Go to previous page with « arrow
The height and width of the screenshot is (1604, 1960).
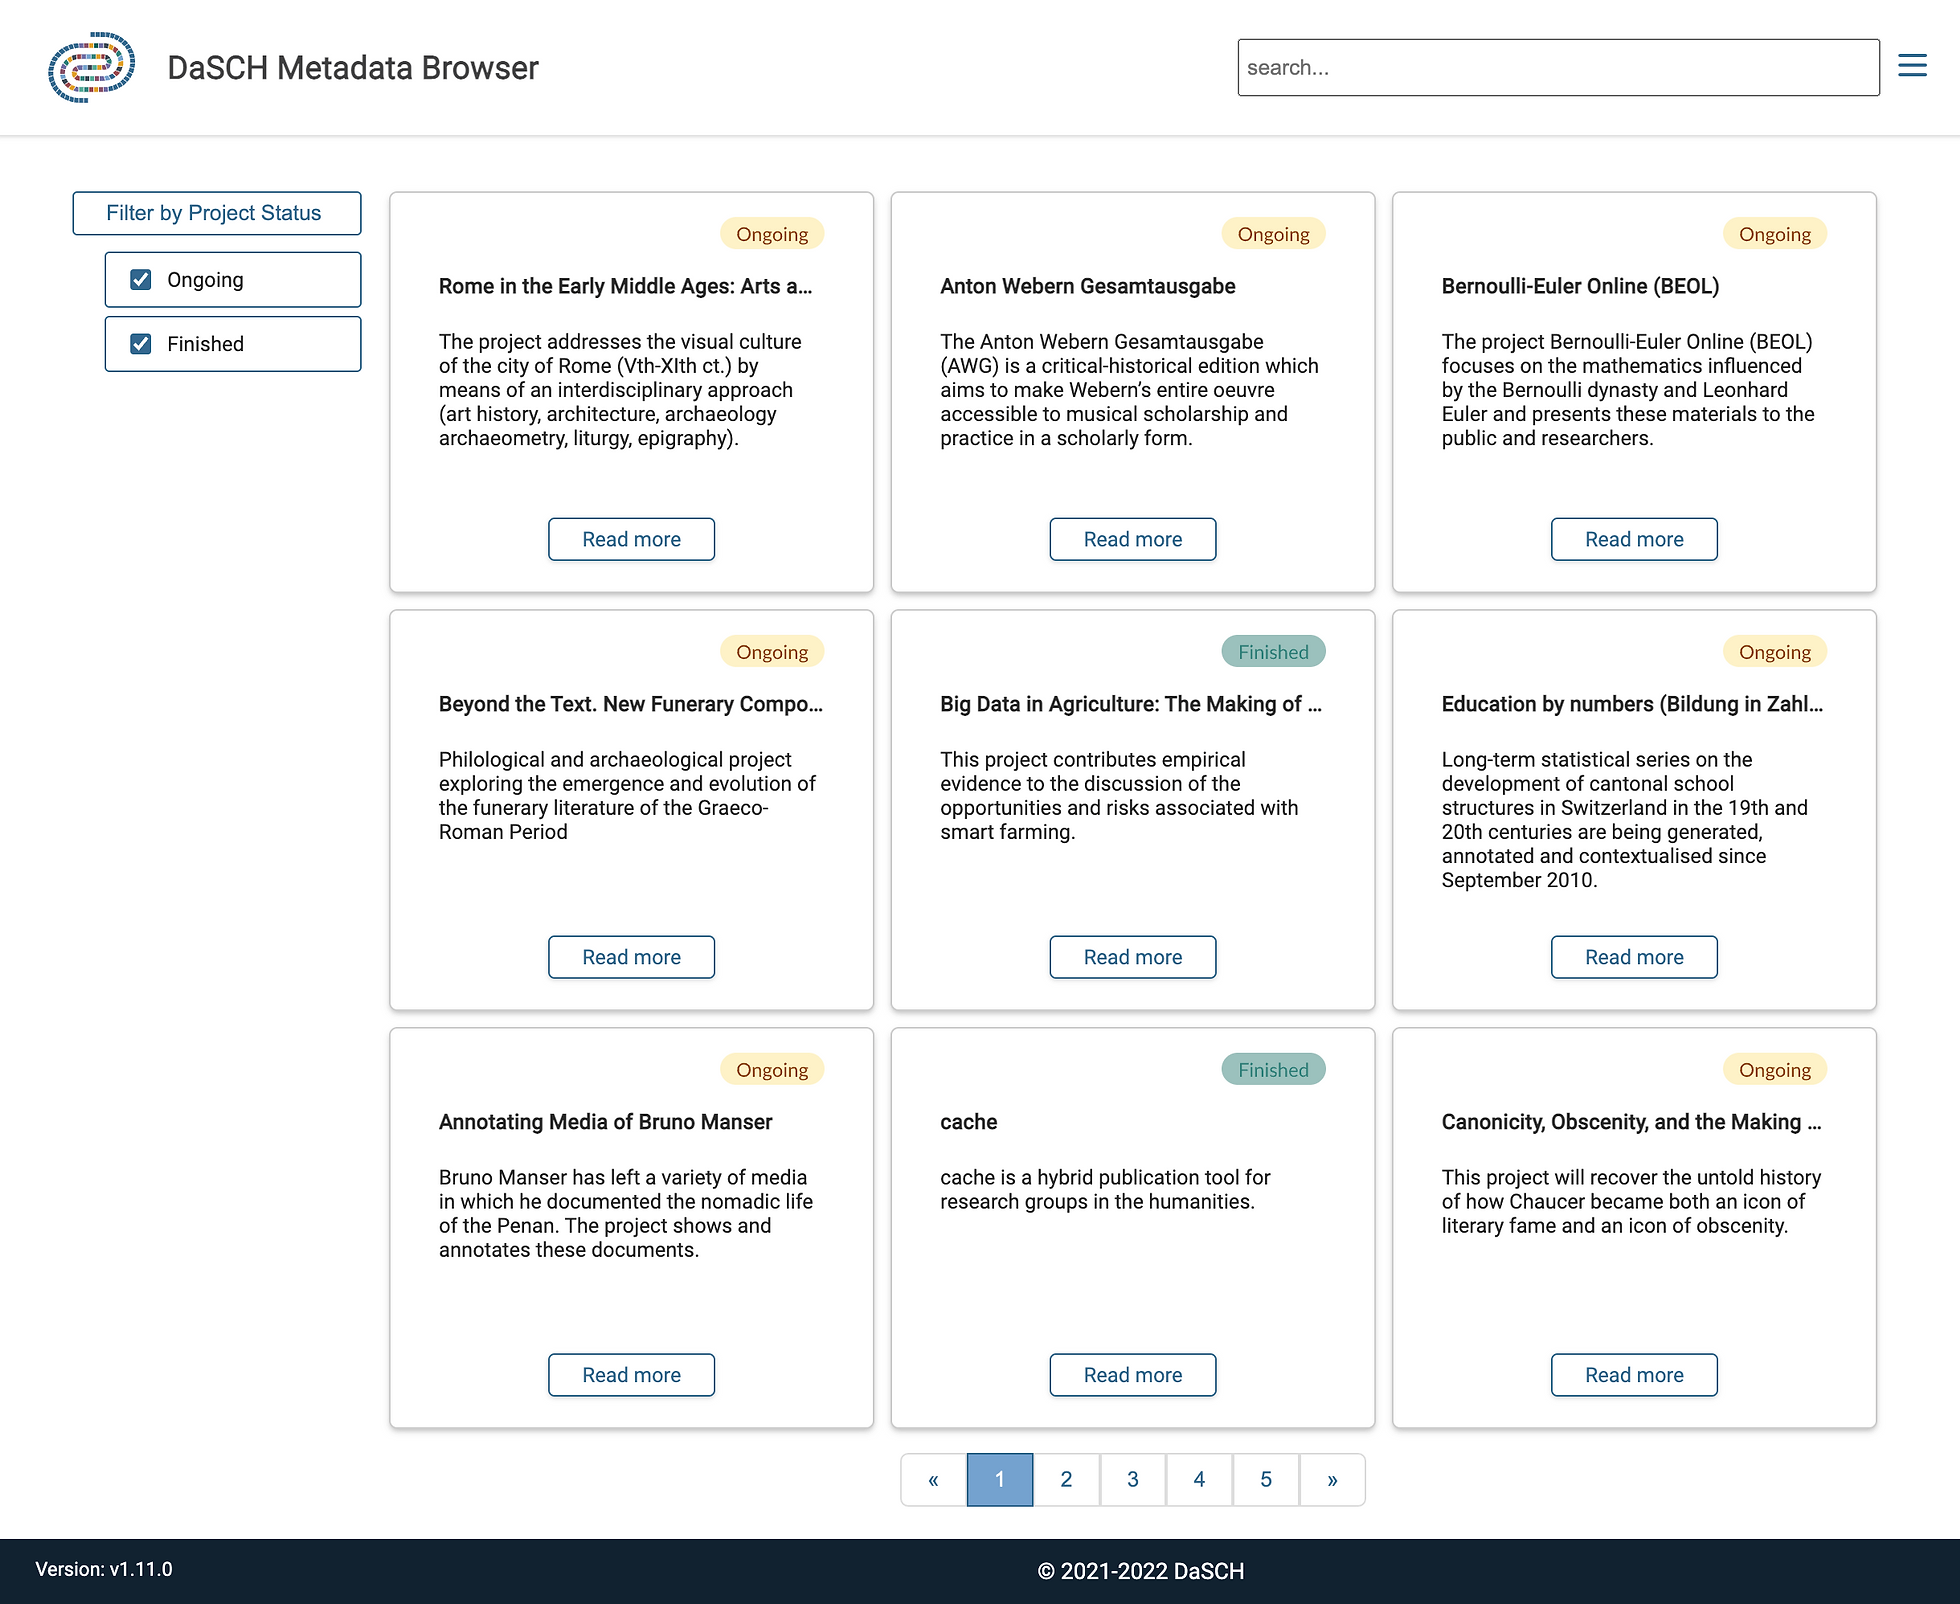933,1480
